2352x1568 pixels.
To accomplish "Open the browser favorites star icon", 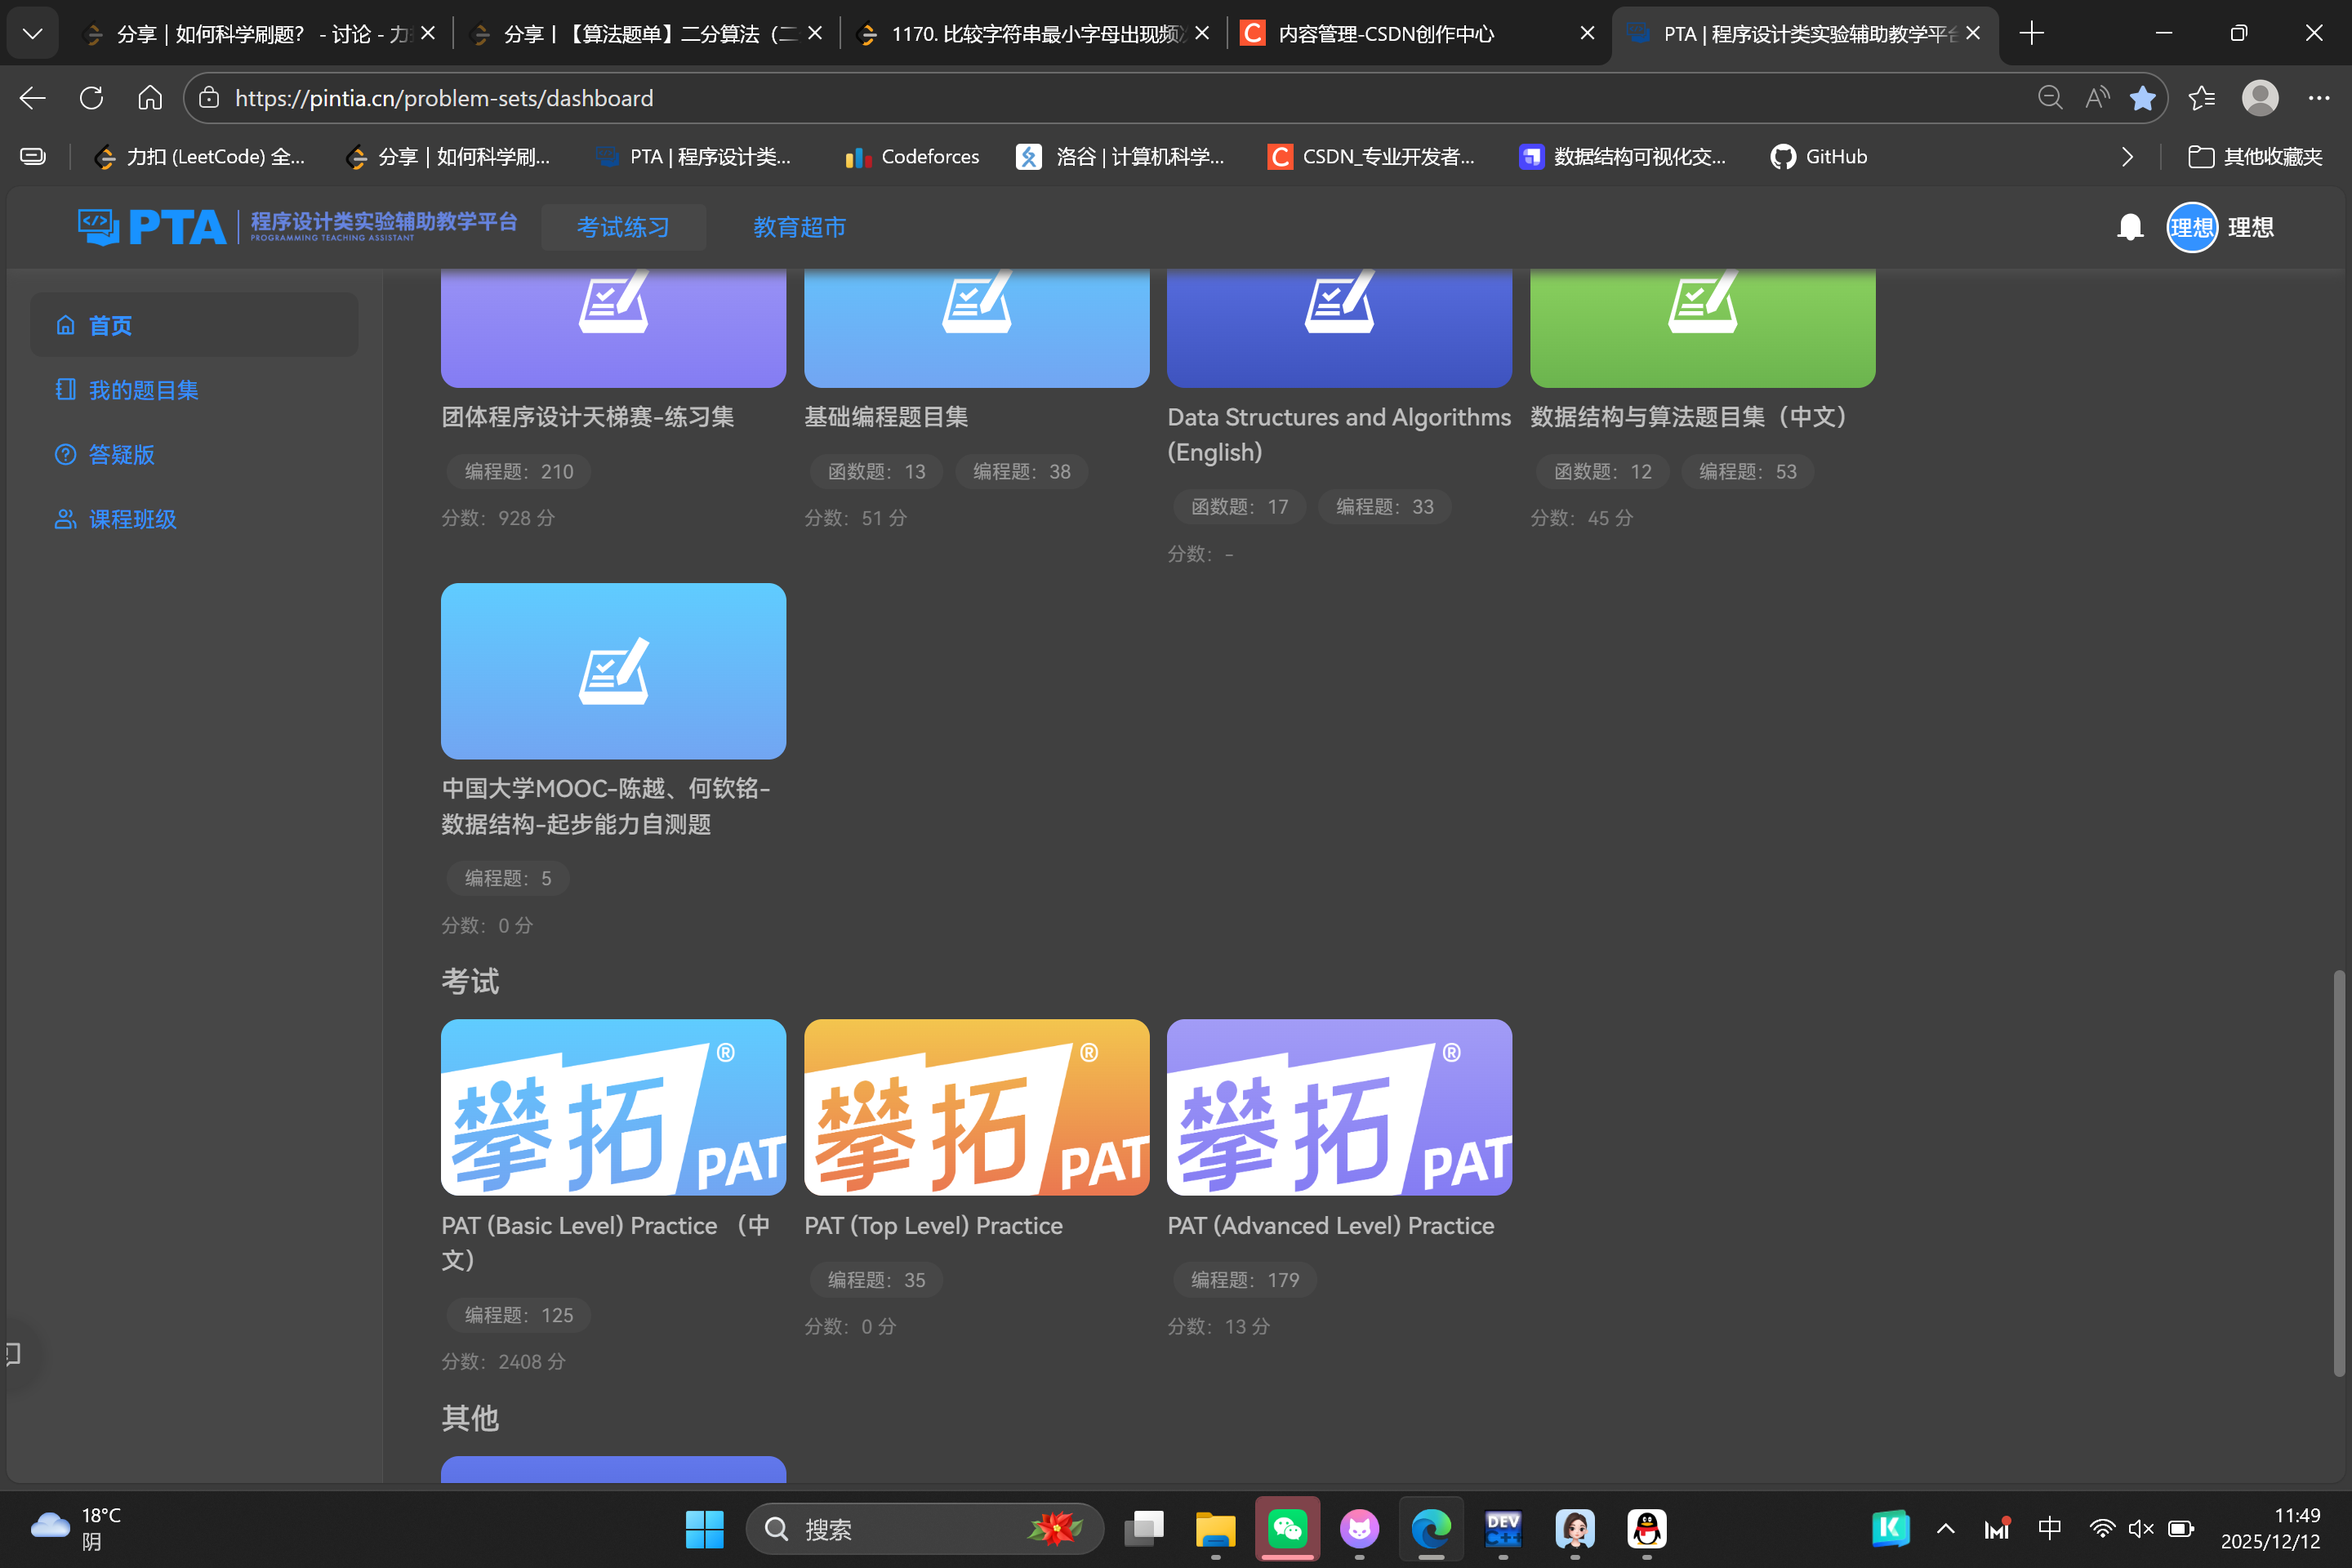I will coord(2143,97).
